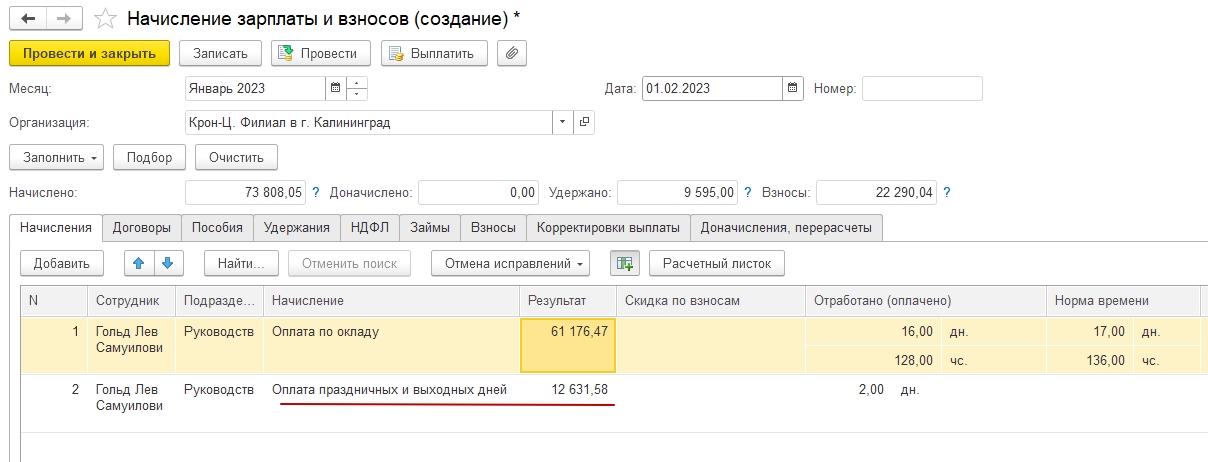The image size is (1208, 462).
Task: Toggle the detailed calculation view icon
Action: (625, 263)
